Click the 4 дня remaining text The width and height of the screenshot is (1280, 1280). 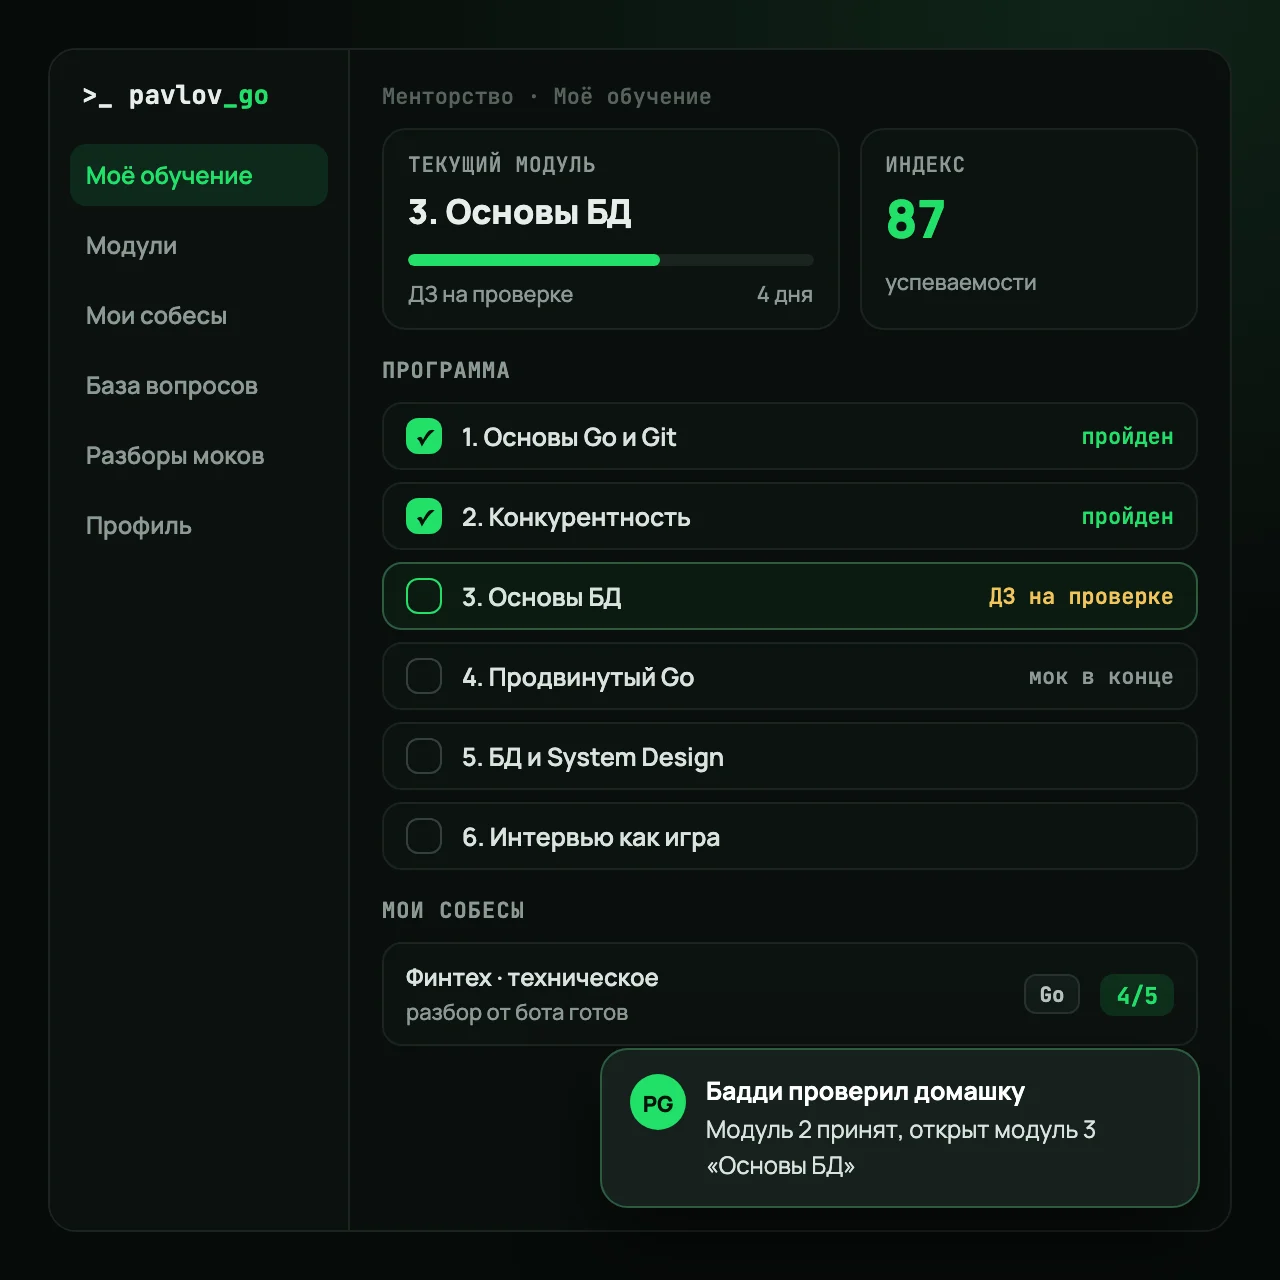(x=785, y=295)
